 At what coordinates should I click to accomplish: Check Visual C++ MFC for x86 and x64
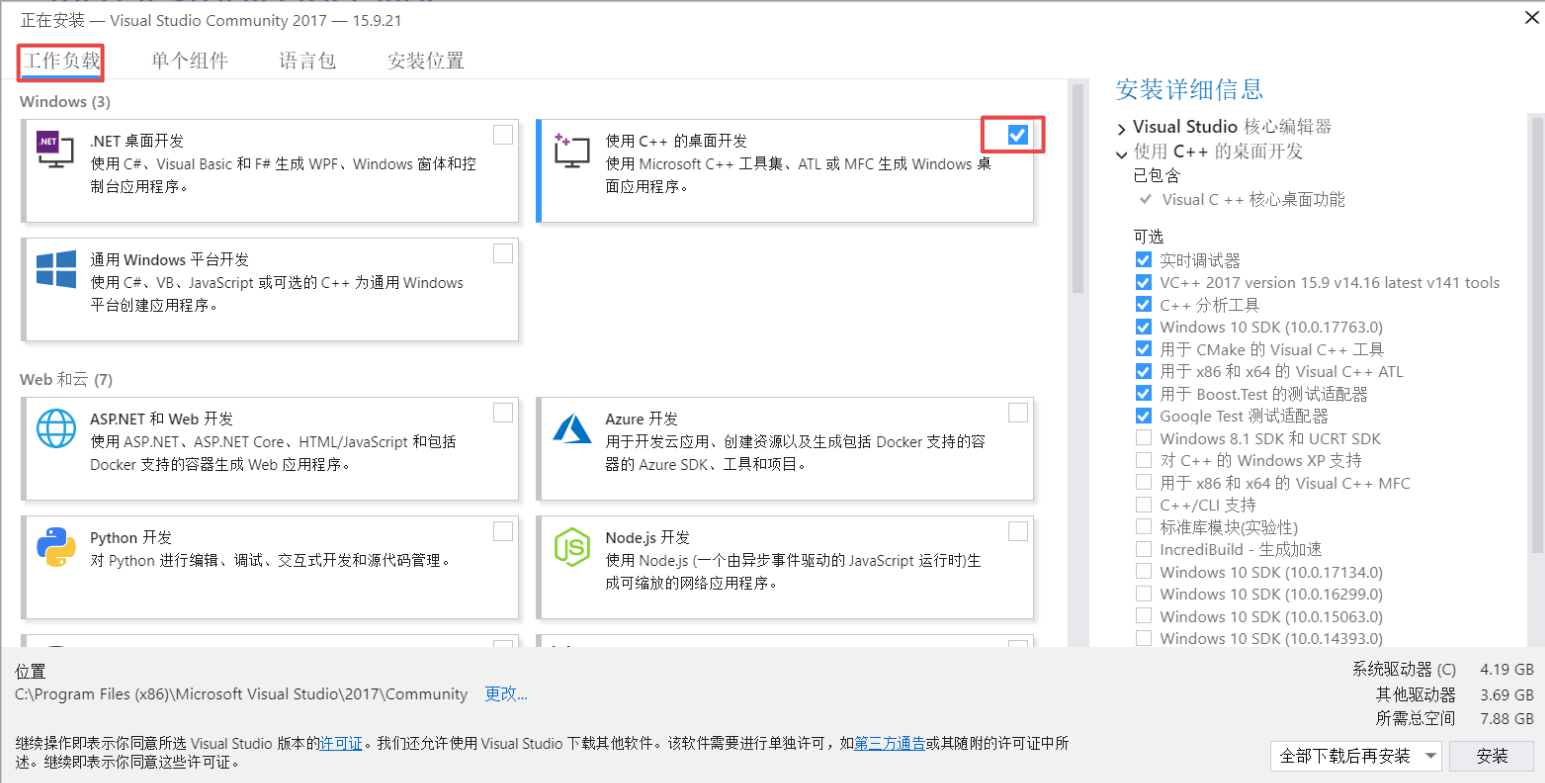[1143, 483]
